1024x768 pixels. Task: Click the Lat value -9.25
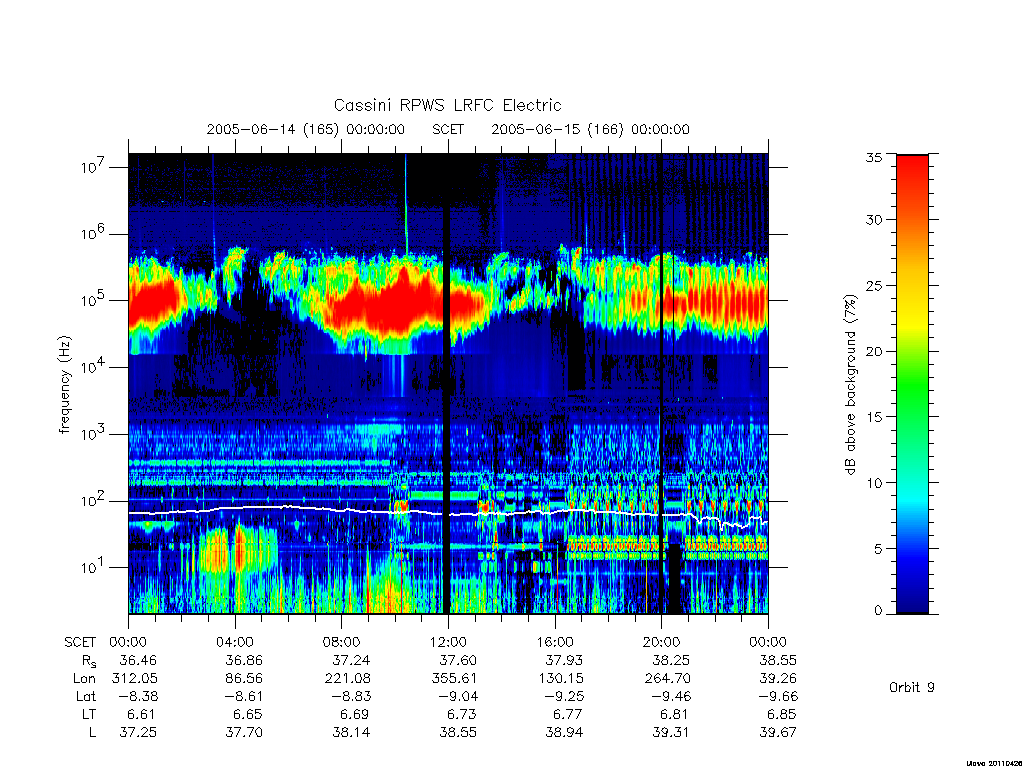[561, 697]
